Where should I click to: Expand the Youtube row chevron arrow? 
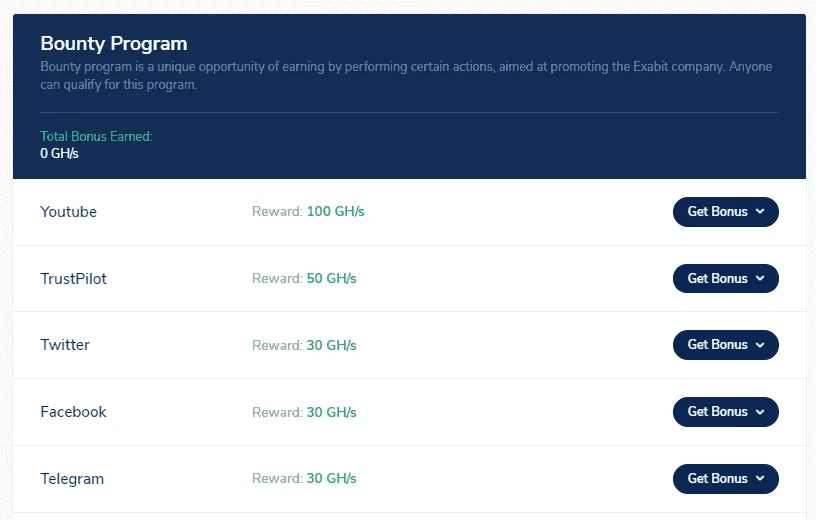tap(760, 211)
